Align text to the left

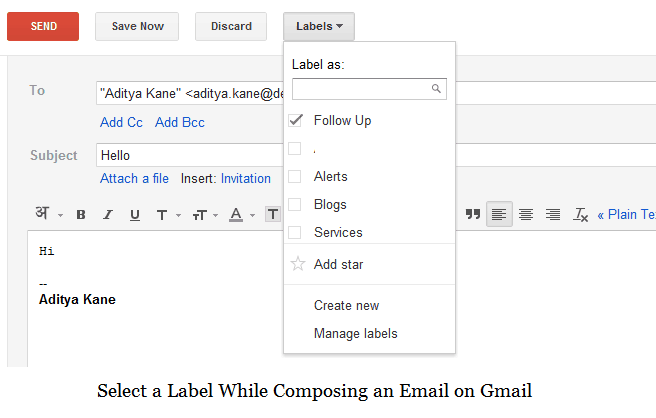499,214
